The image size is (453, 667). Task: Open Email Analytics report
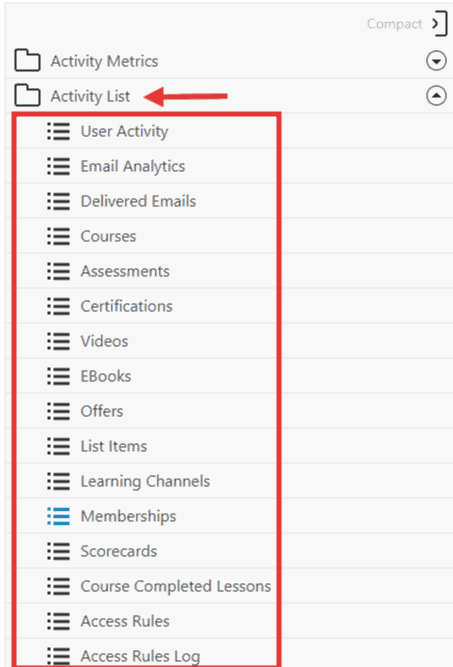coord(133,166)
